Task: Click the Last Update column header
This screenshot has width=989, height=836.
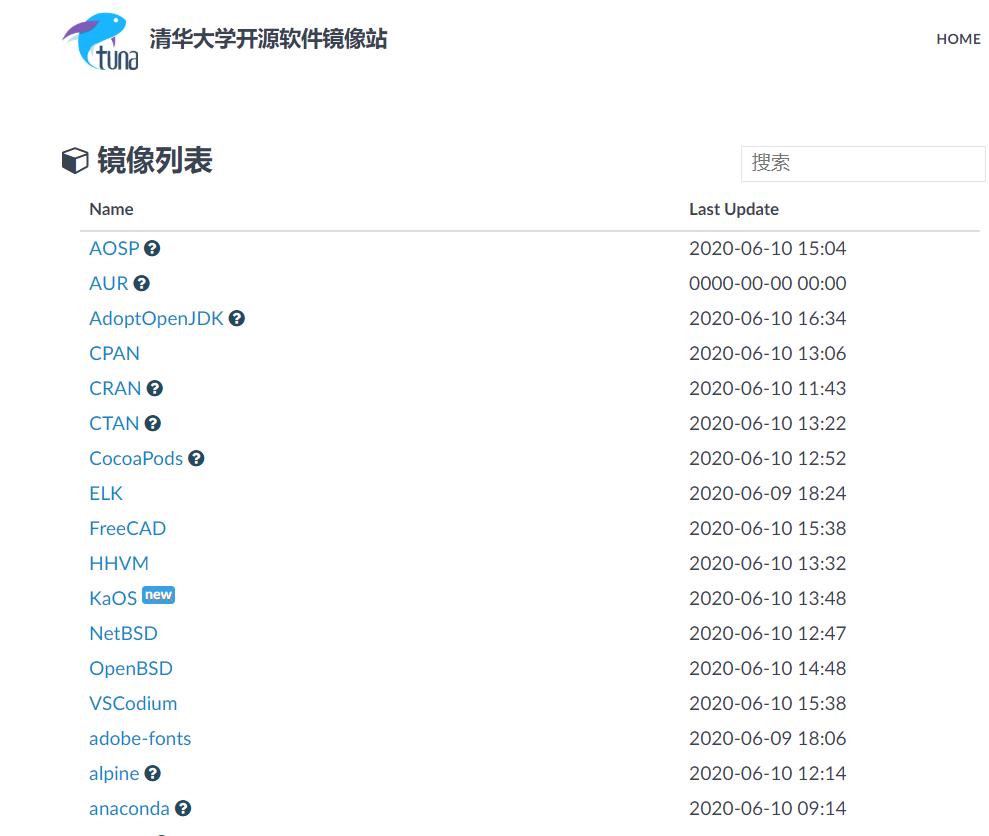Action: 734,209
